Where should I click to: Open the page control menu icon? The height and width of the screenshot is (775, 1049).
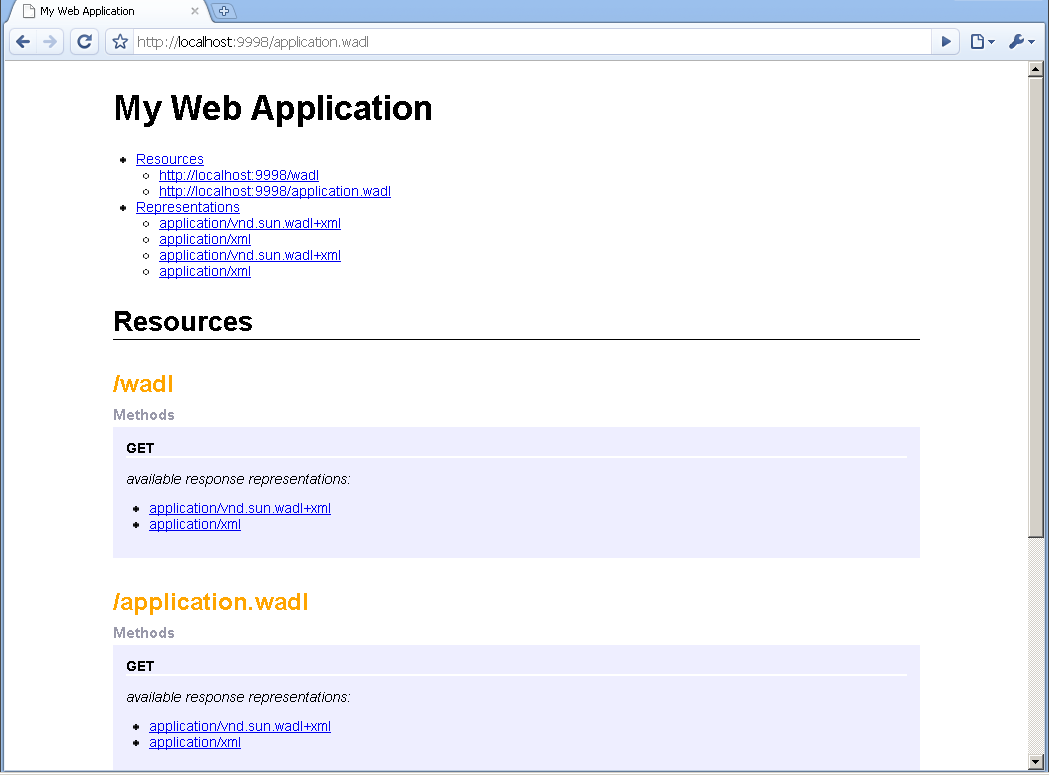(x=981, y=42)
